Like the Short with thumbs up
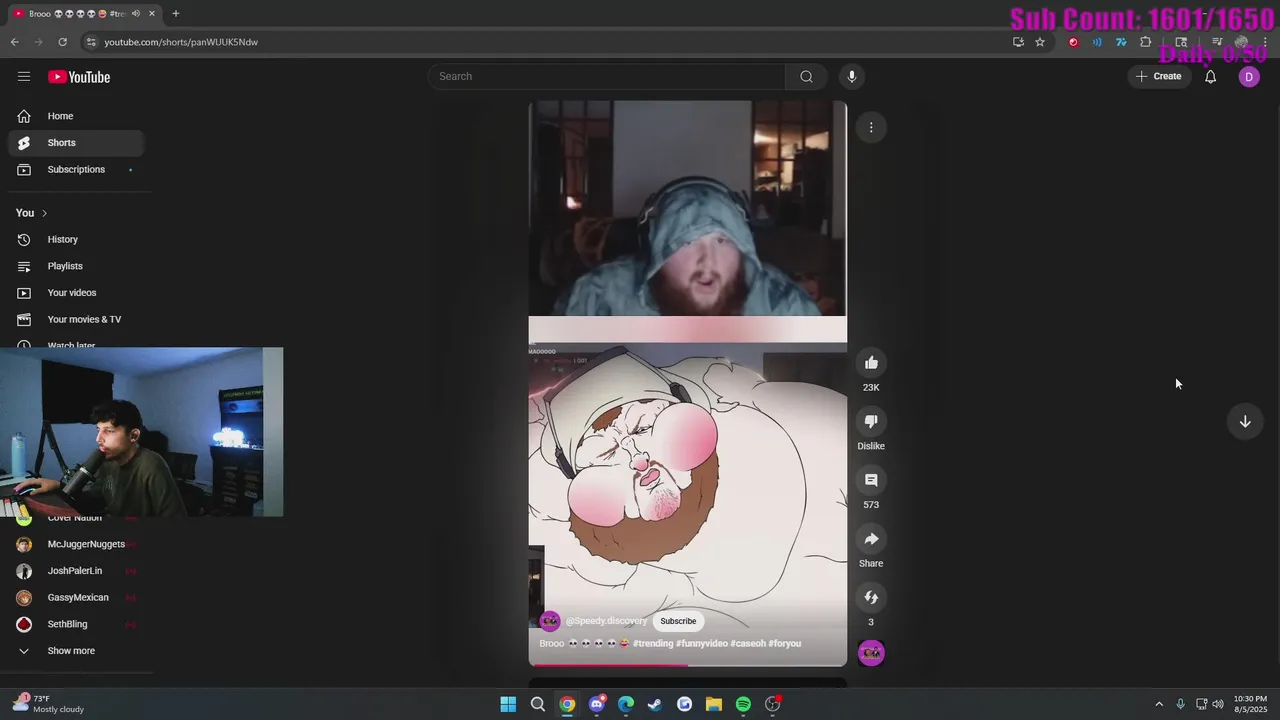 tap(871, 363)
